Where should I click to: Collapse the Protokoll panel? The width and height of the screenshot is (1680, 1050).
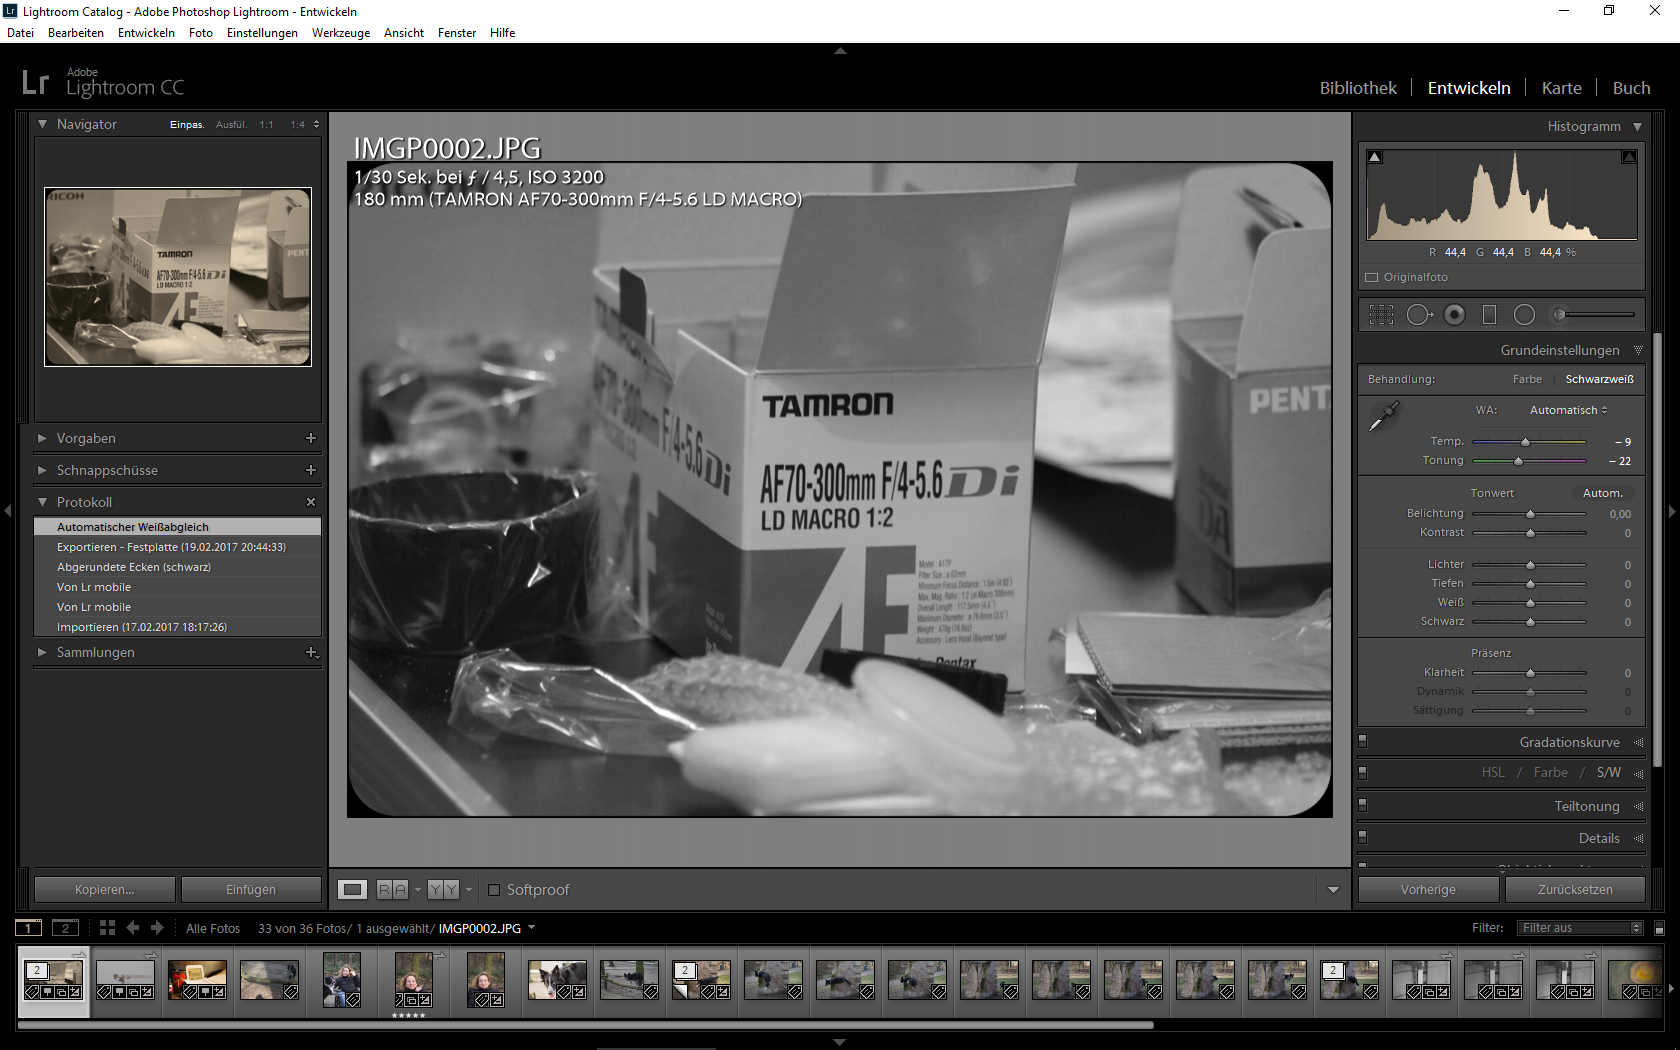pyautogui.click(x=42, y=502)
